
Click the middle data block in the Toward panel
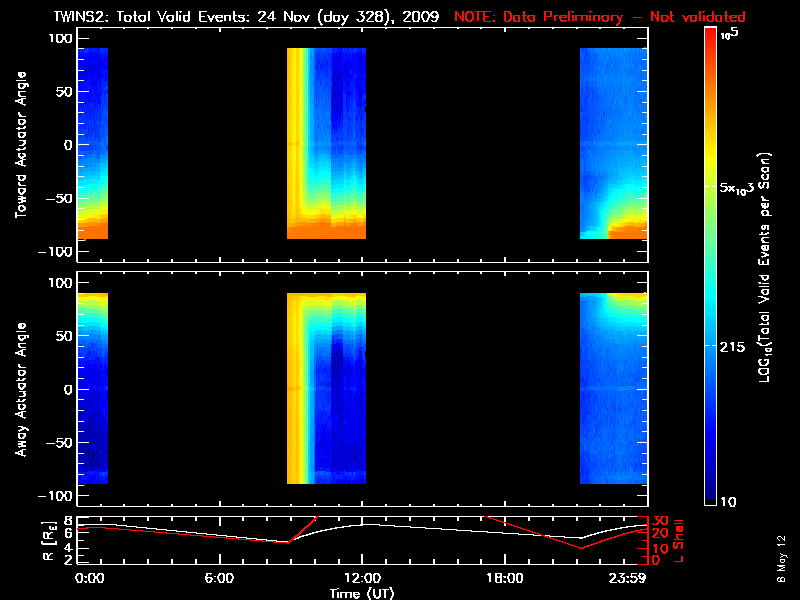click(326, 145)
